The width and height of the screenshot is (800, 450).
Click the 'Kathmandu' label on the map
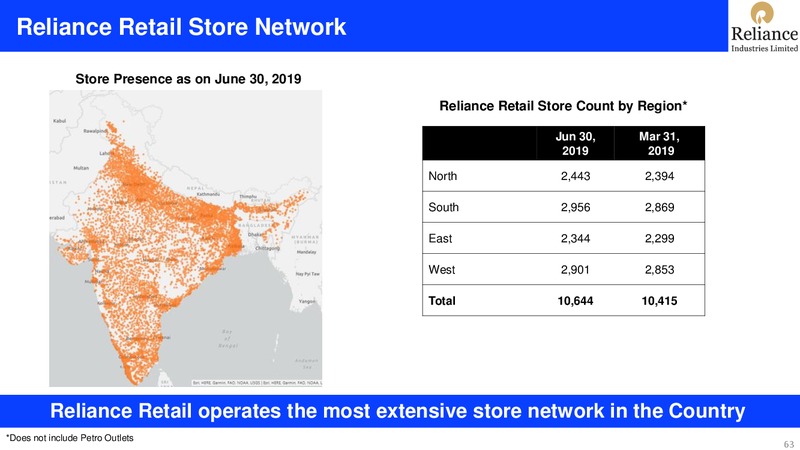(x=209, y=194)
